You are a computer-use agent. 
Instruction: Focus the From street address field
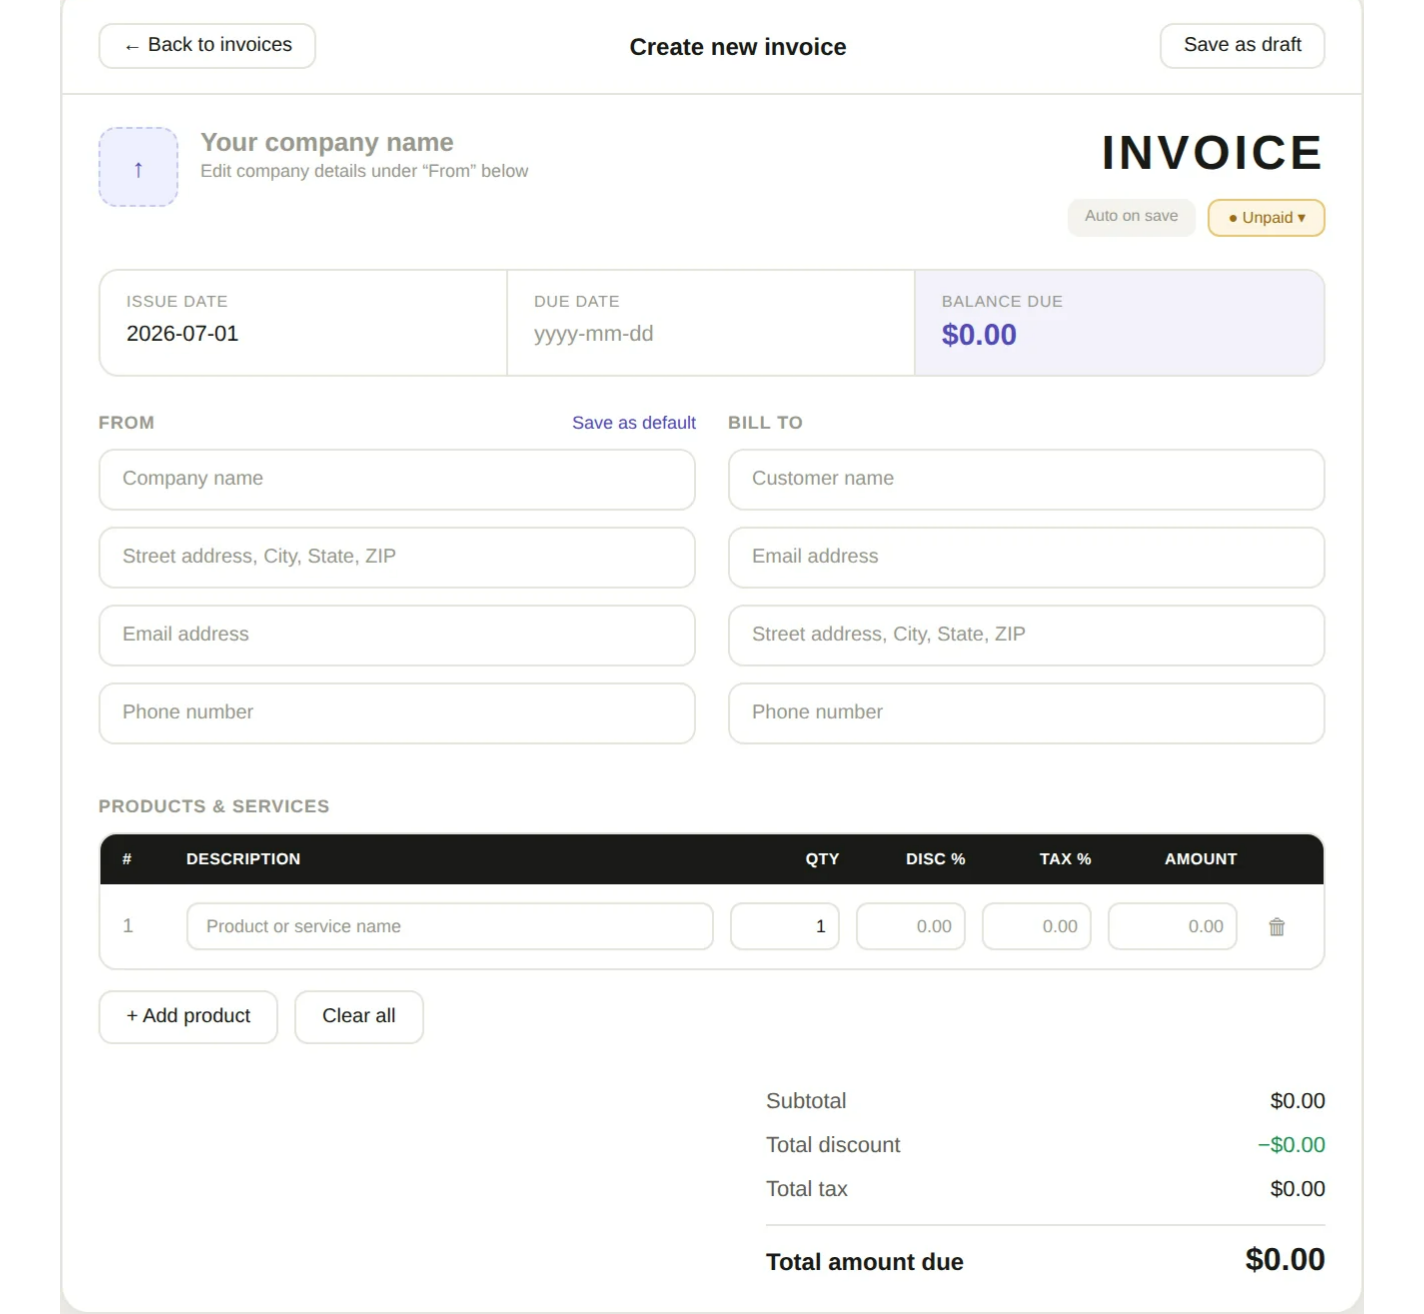coord(397,557)
